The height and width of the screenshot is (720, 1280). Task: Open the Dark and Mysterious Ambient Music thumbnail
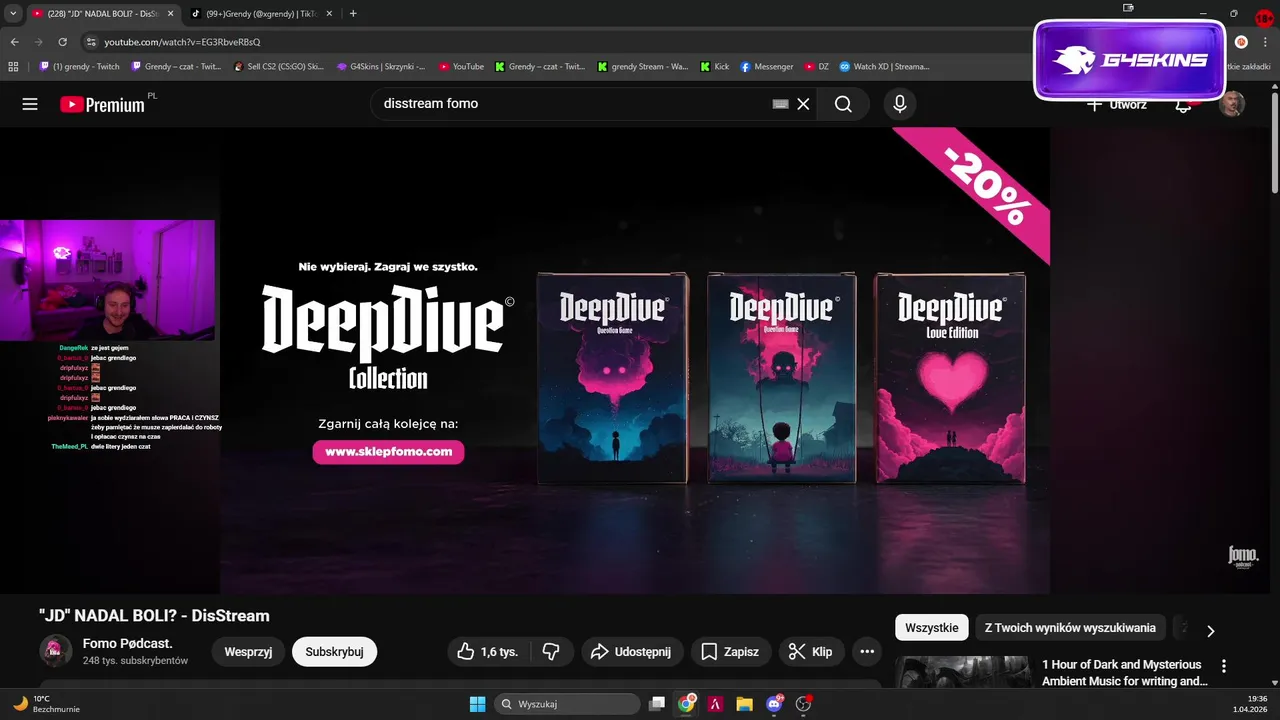(962, 673)
